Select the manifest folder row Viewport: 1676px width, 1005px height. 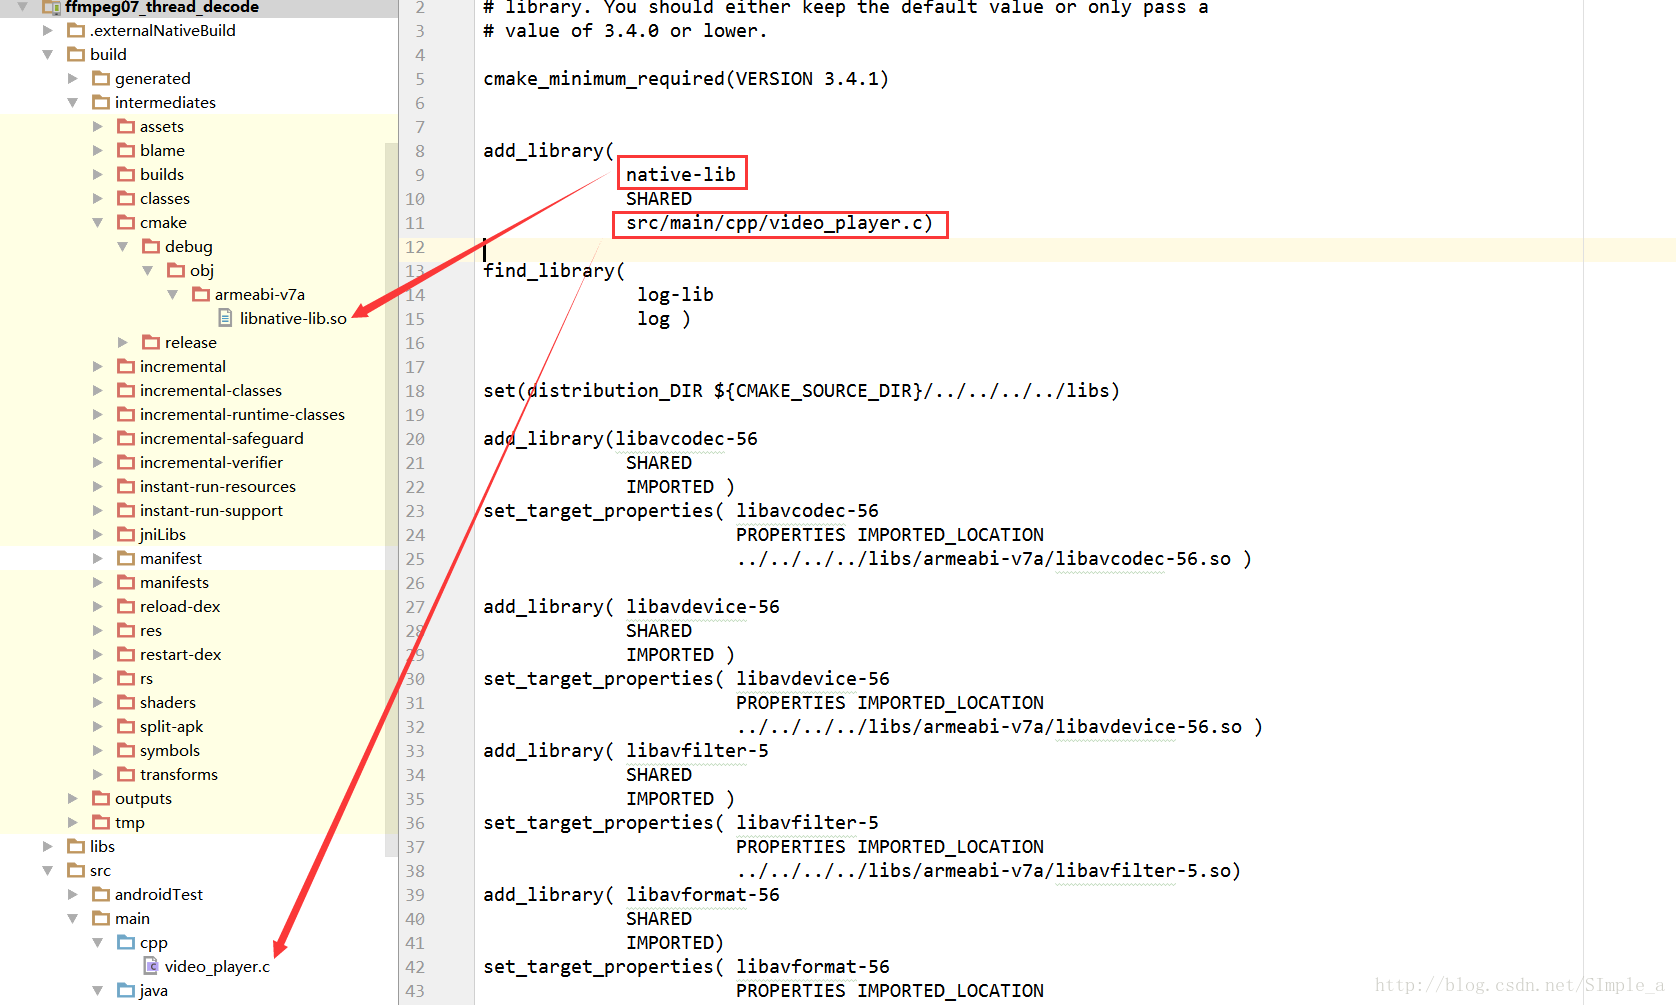click(199, 558)
